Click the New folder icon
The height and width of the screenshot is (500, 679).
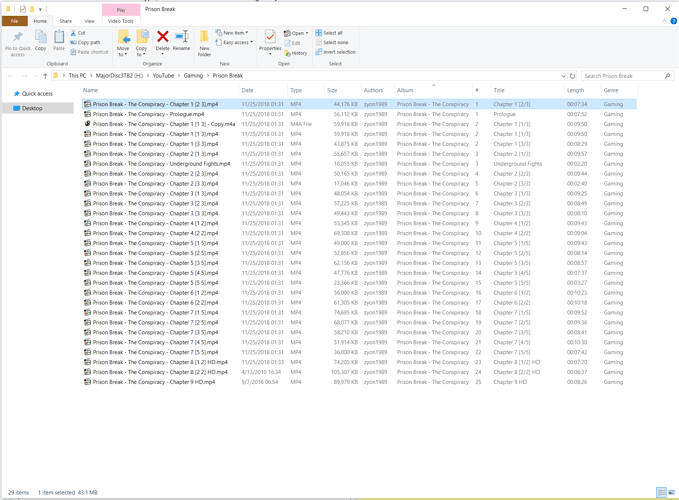tap(204, 37)
